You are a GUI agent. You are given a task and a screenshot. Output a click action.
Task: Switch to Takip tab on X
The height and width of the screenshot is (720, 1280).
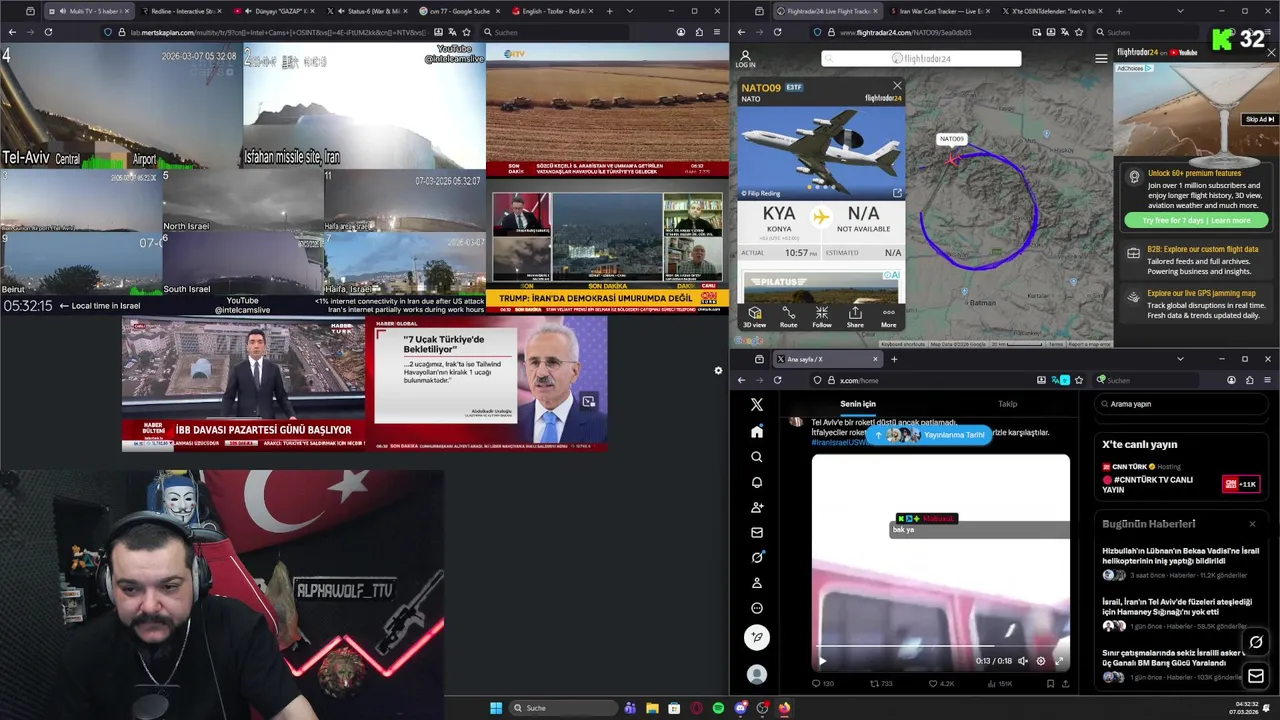click(1007, 404)
